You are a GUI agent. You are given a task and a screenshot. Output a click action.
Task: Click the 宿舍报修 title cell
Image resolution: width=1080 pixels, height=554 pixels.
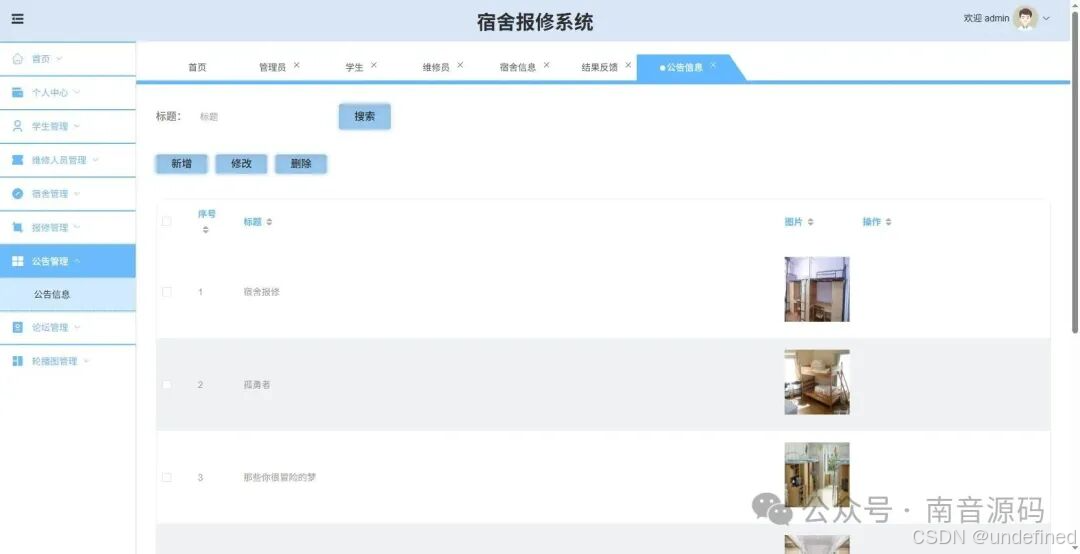(262, 292)
